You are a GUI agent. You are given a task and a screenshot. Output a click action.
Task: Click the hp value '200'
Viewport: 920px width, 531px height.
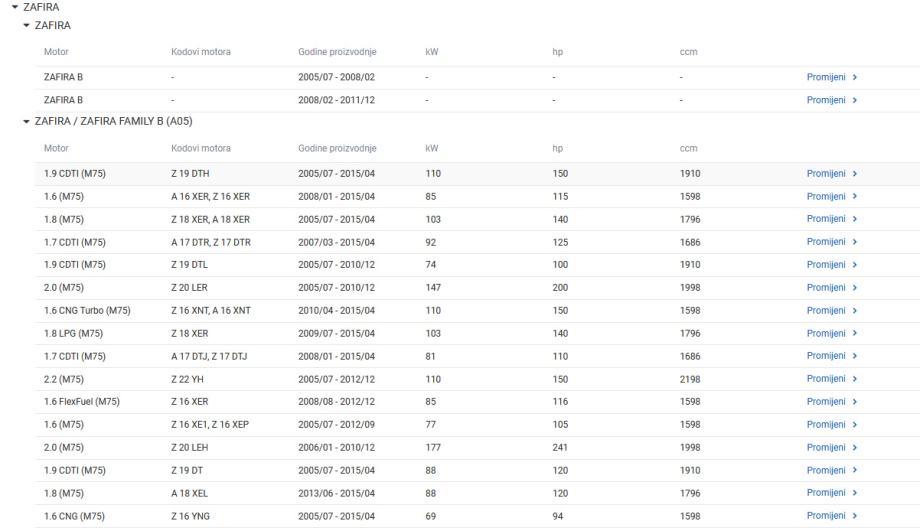(560, 288)
